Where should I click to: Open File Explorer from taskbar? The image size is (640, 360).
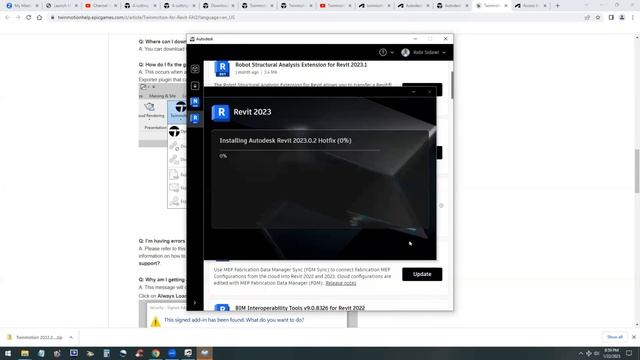tap(25, 353)
